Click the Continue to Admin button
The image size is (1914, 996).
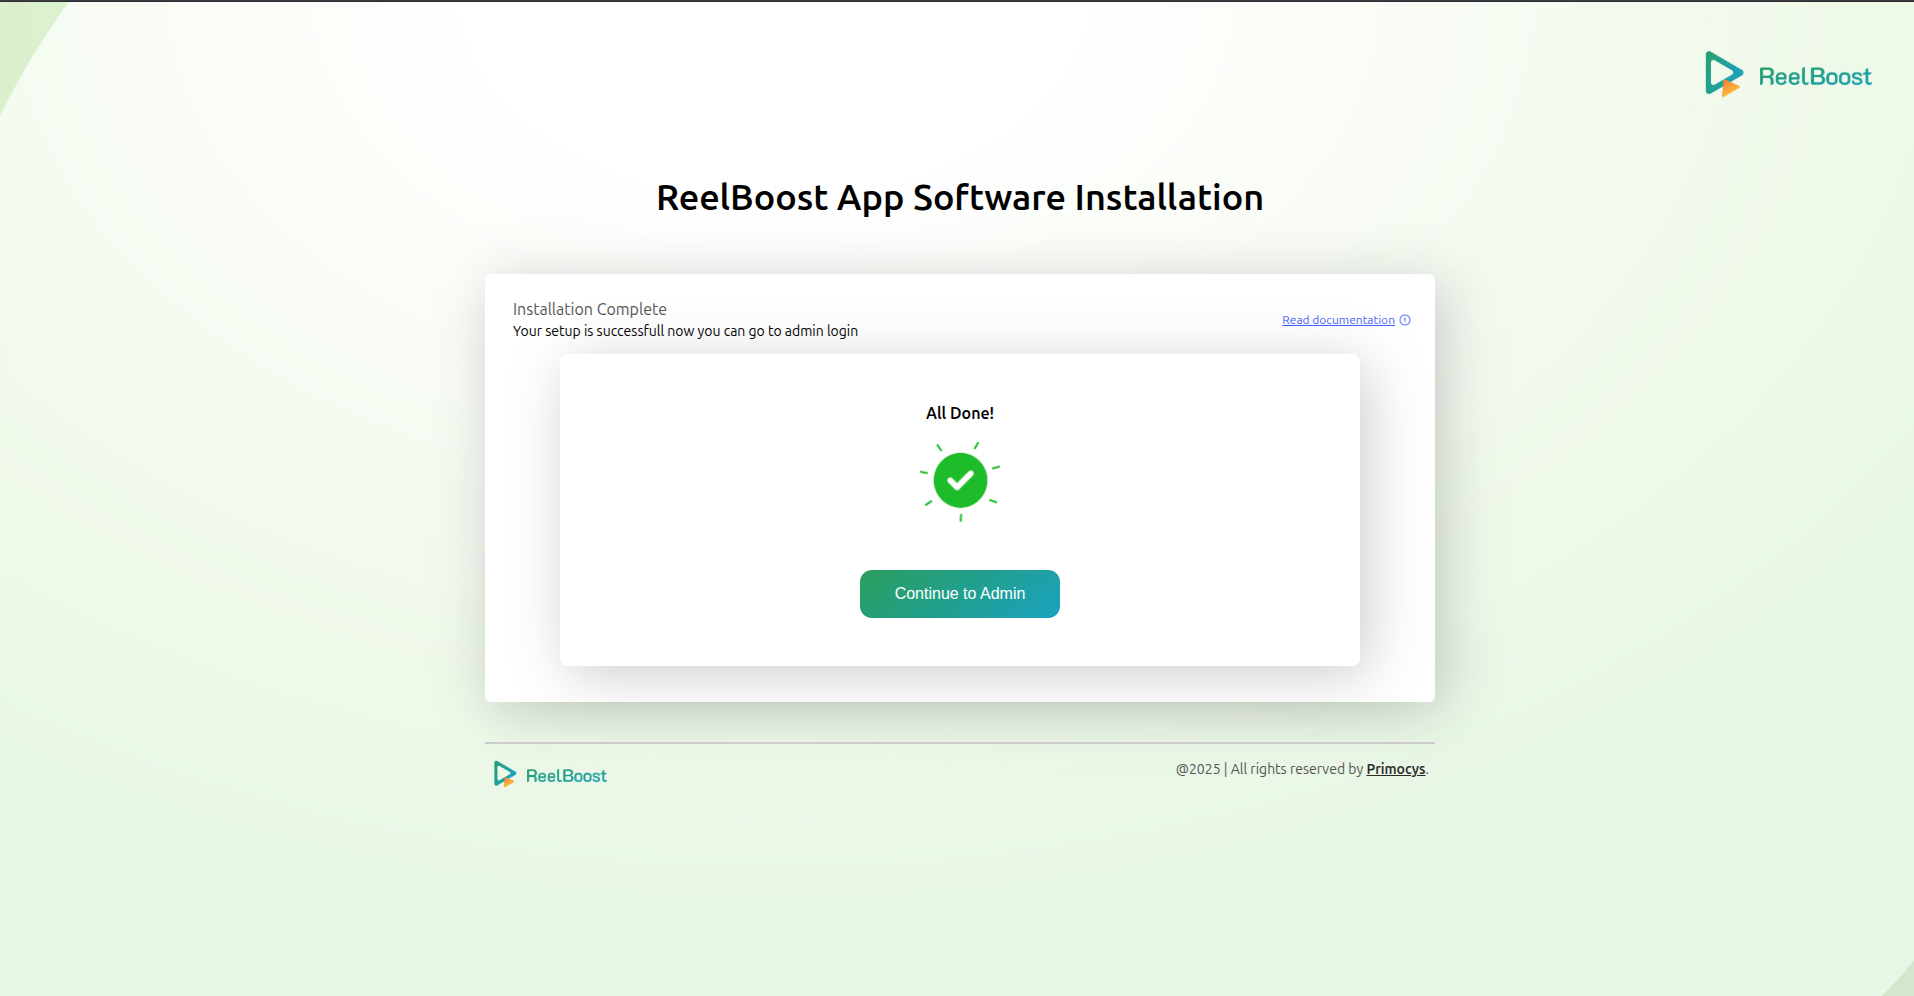[x=959, y=594]
